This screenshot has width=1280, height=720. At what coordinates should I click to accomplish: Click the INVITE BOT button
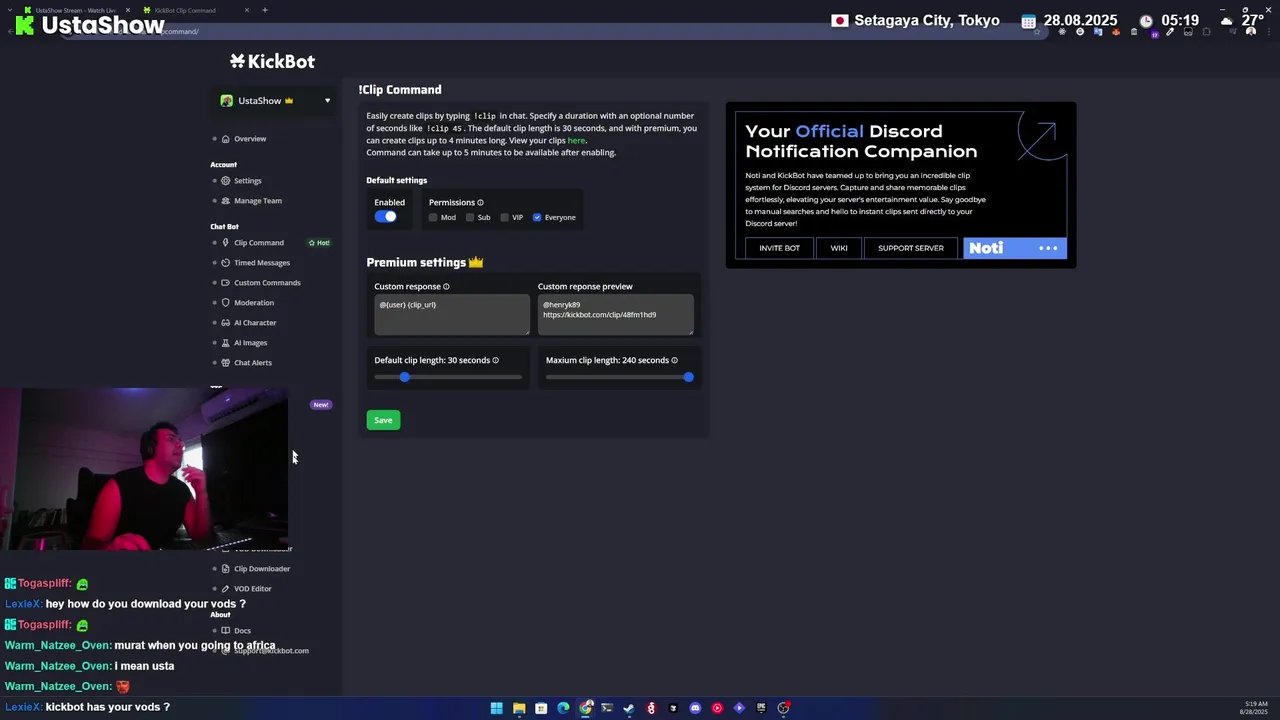(779, 248)
